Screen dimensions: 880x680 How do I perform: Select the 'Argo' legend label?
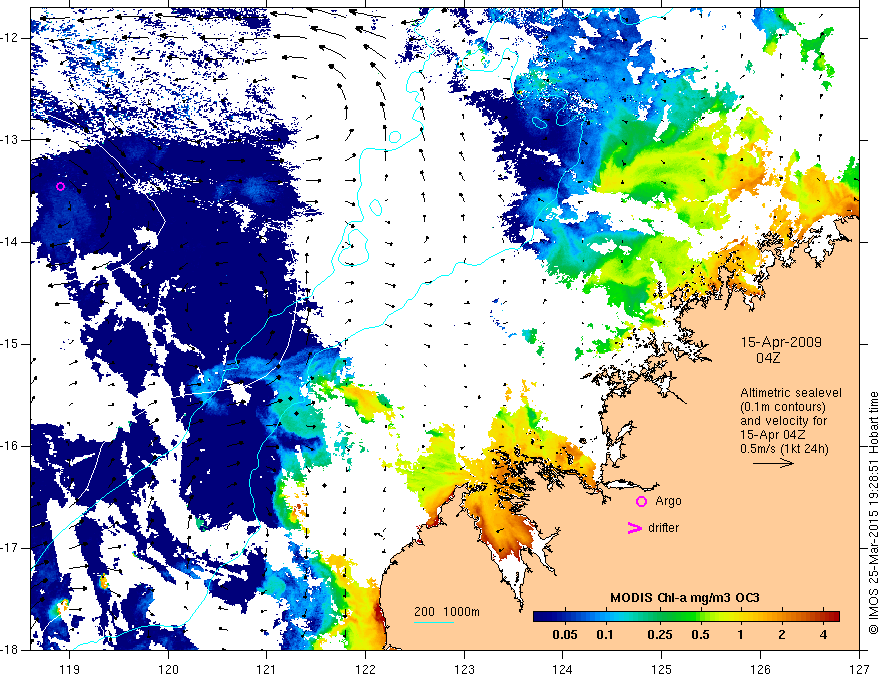(668, 501)
